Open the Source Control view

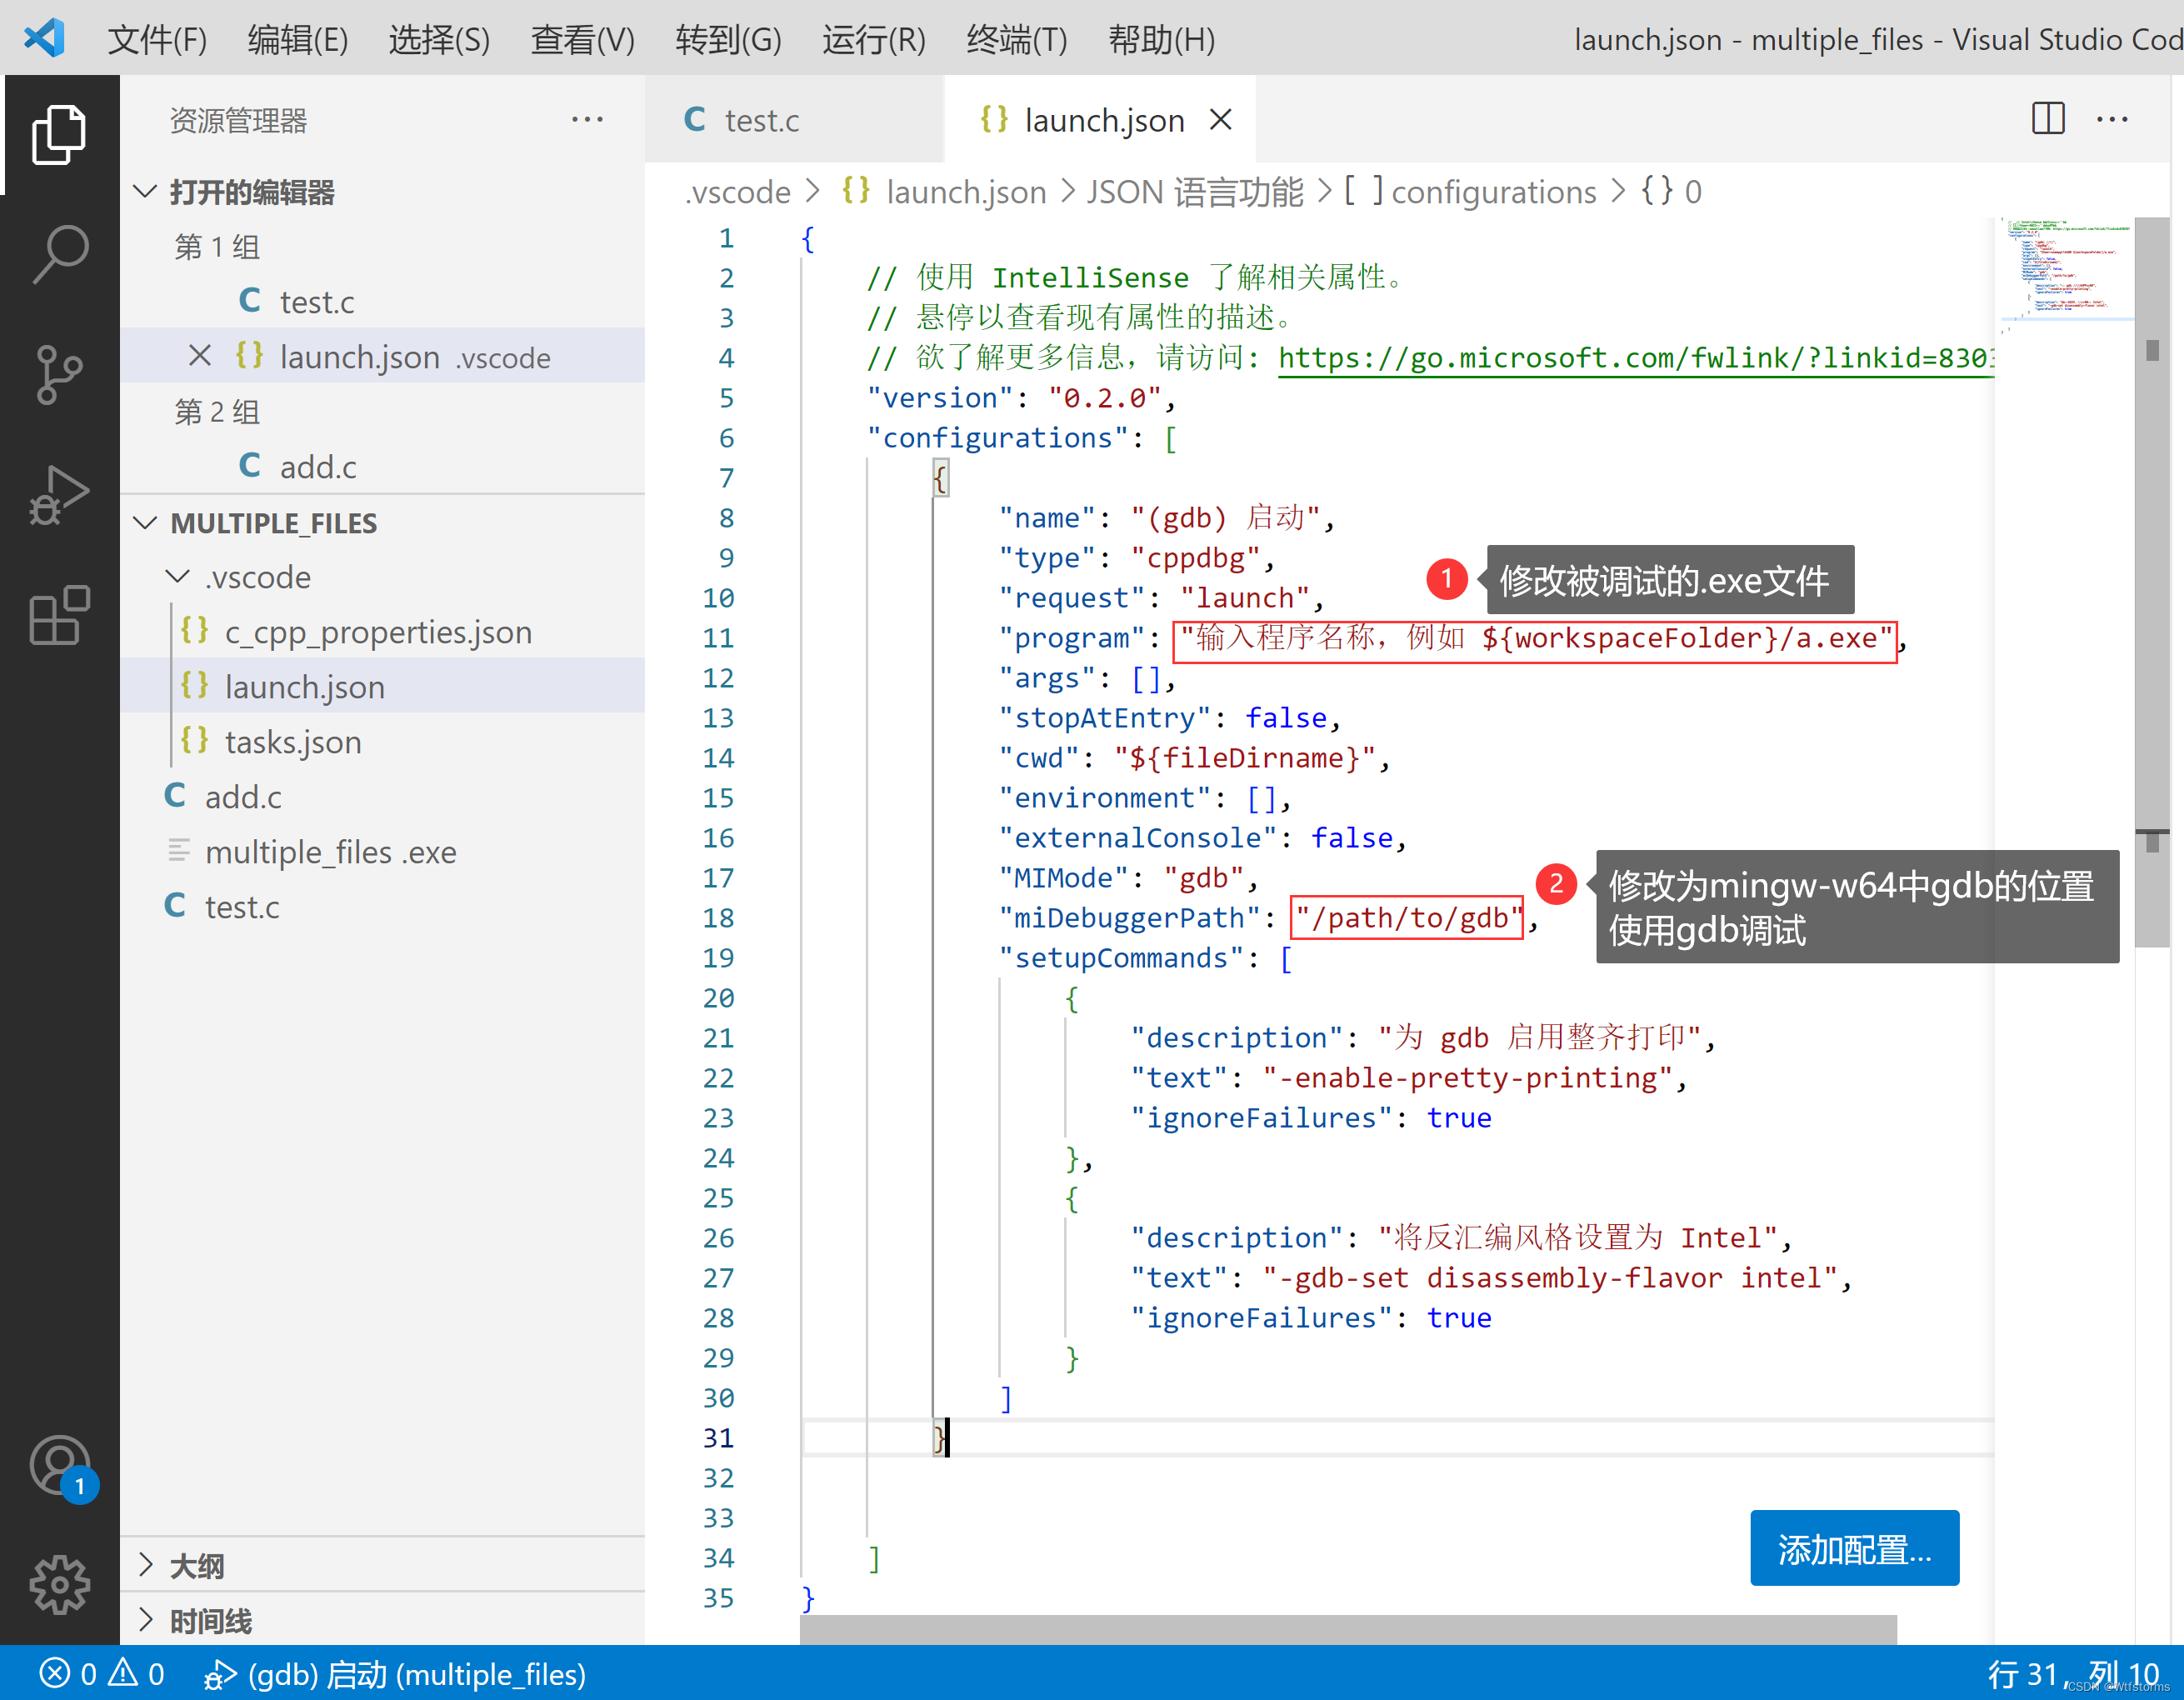[59, 374]
